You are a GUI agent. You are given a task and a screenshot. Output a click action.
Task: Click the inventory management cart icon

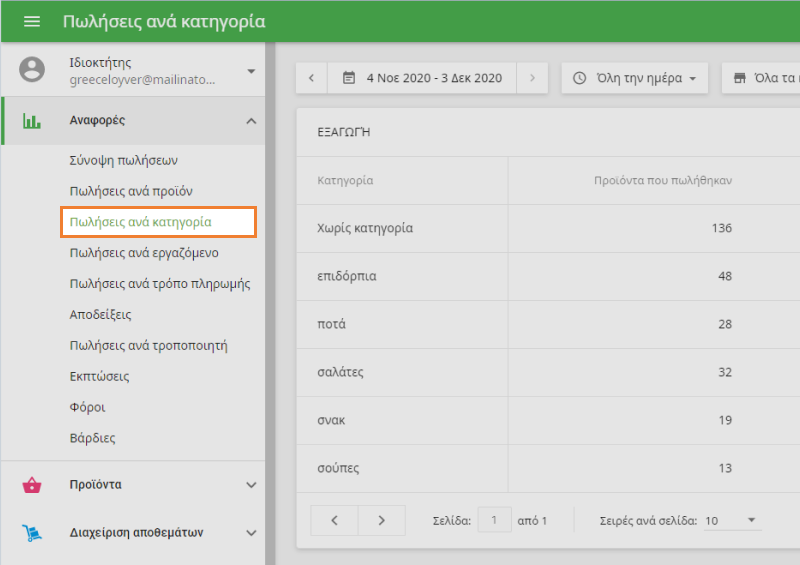pyautogui.click(x=32, y=532)
